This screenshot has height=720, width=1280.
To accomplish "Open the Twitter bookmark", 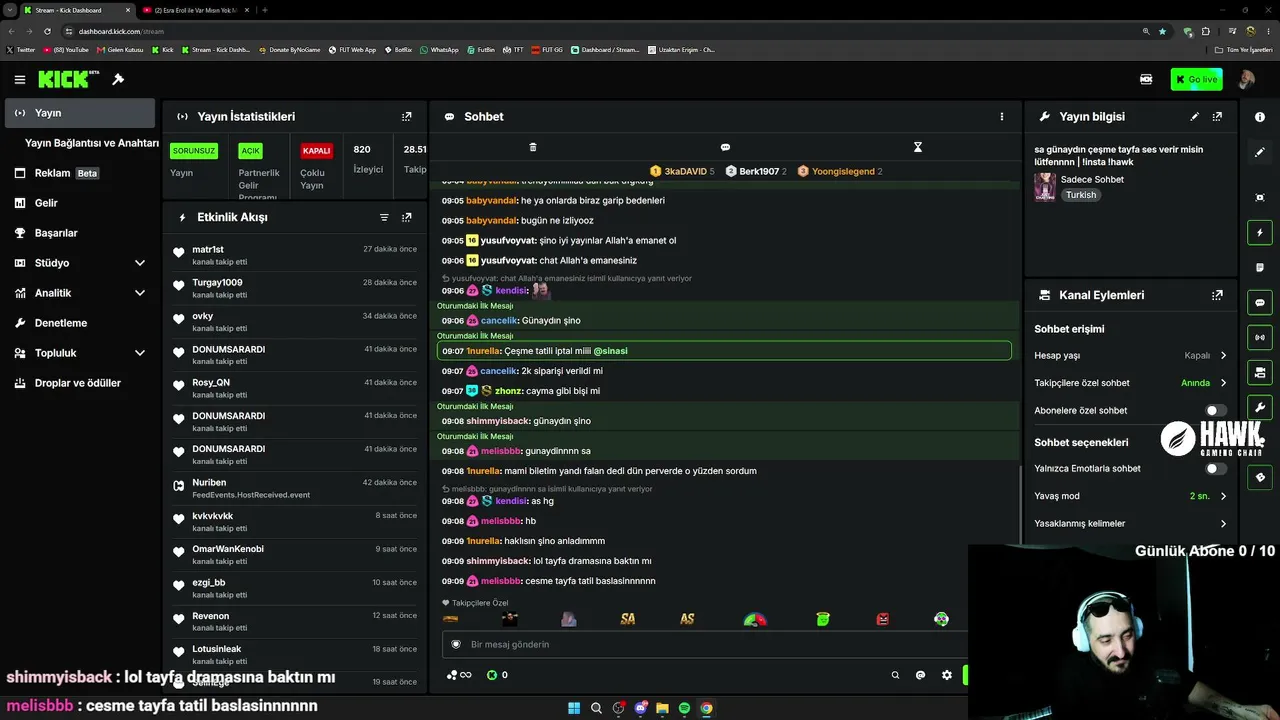I will tap(20, 49).
